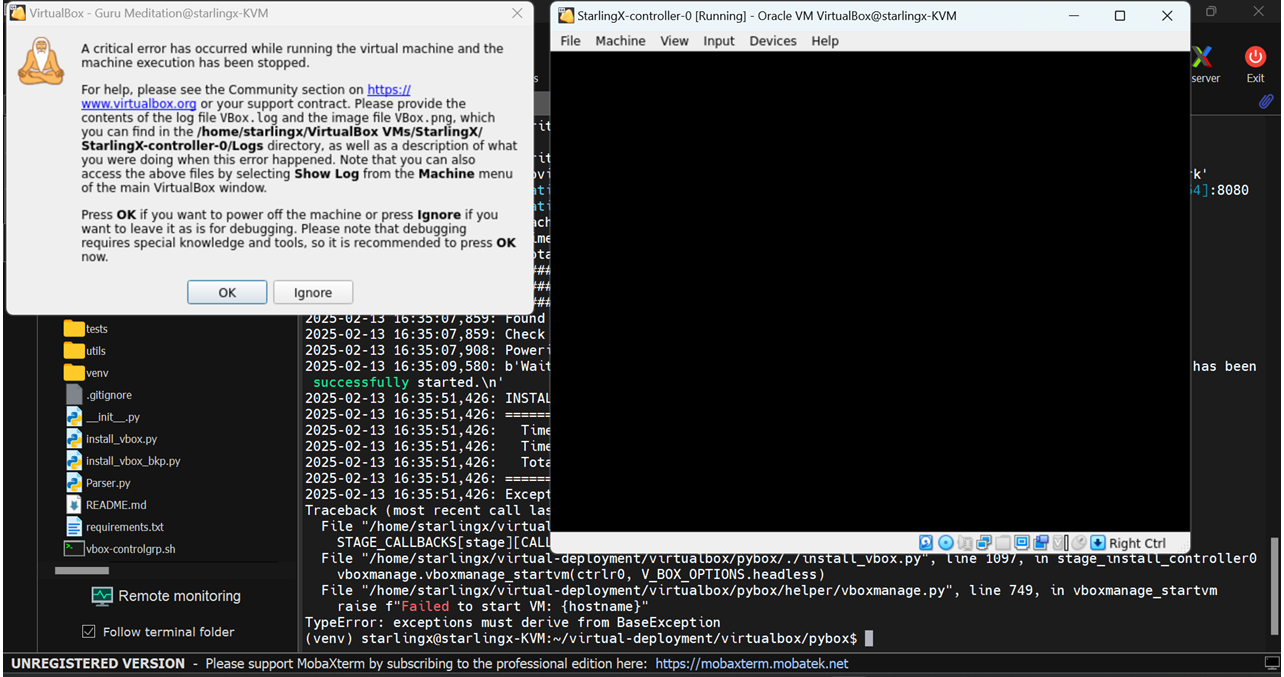Open the Devices menu in StarlingX VM window
1284x677 pixels.
(773, 41)
